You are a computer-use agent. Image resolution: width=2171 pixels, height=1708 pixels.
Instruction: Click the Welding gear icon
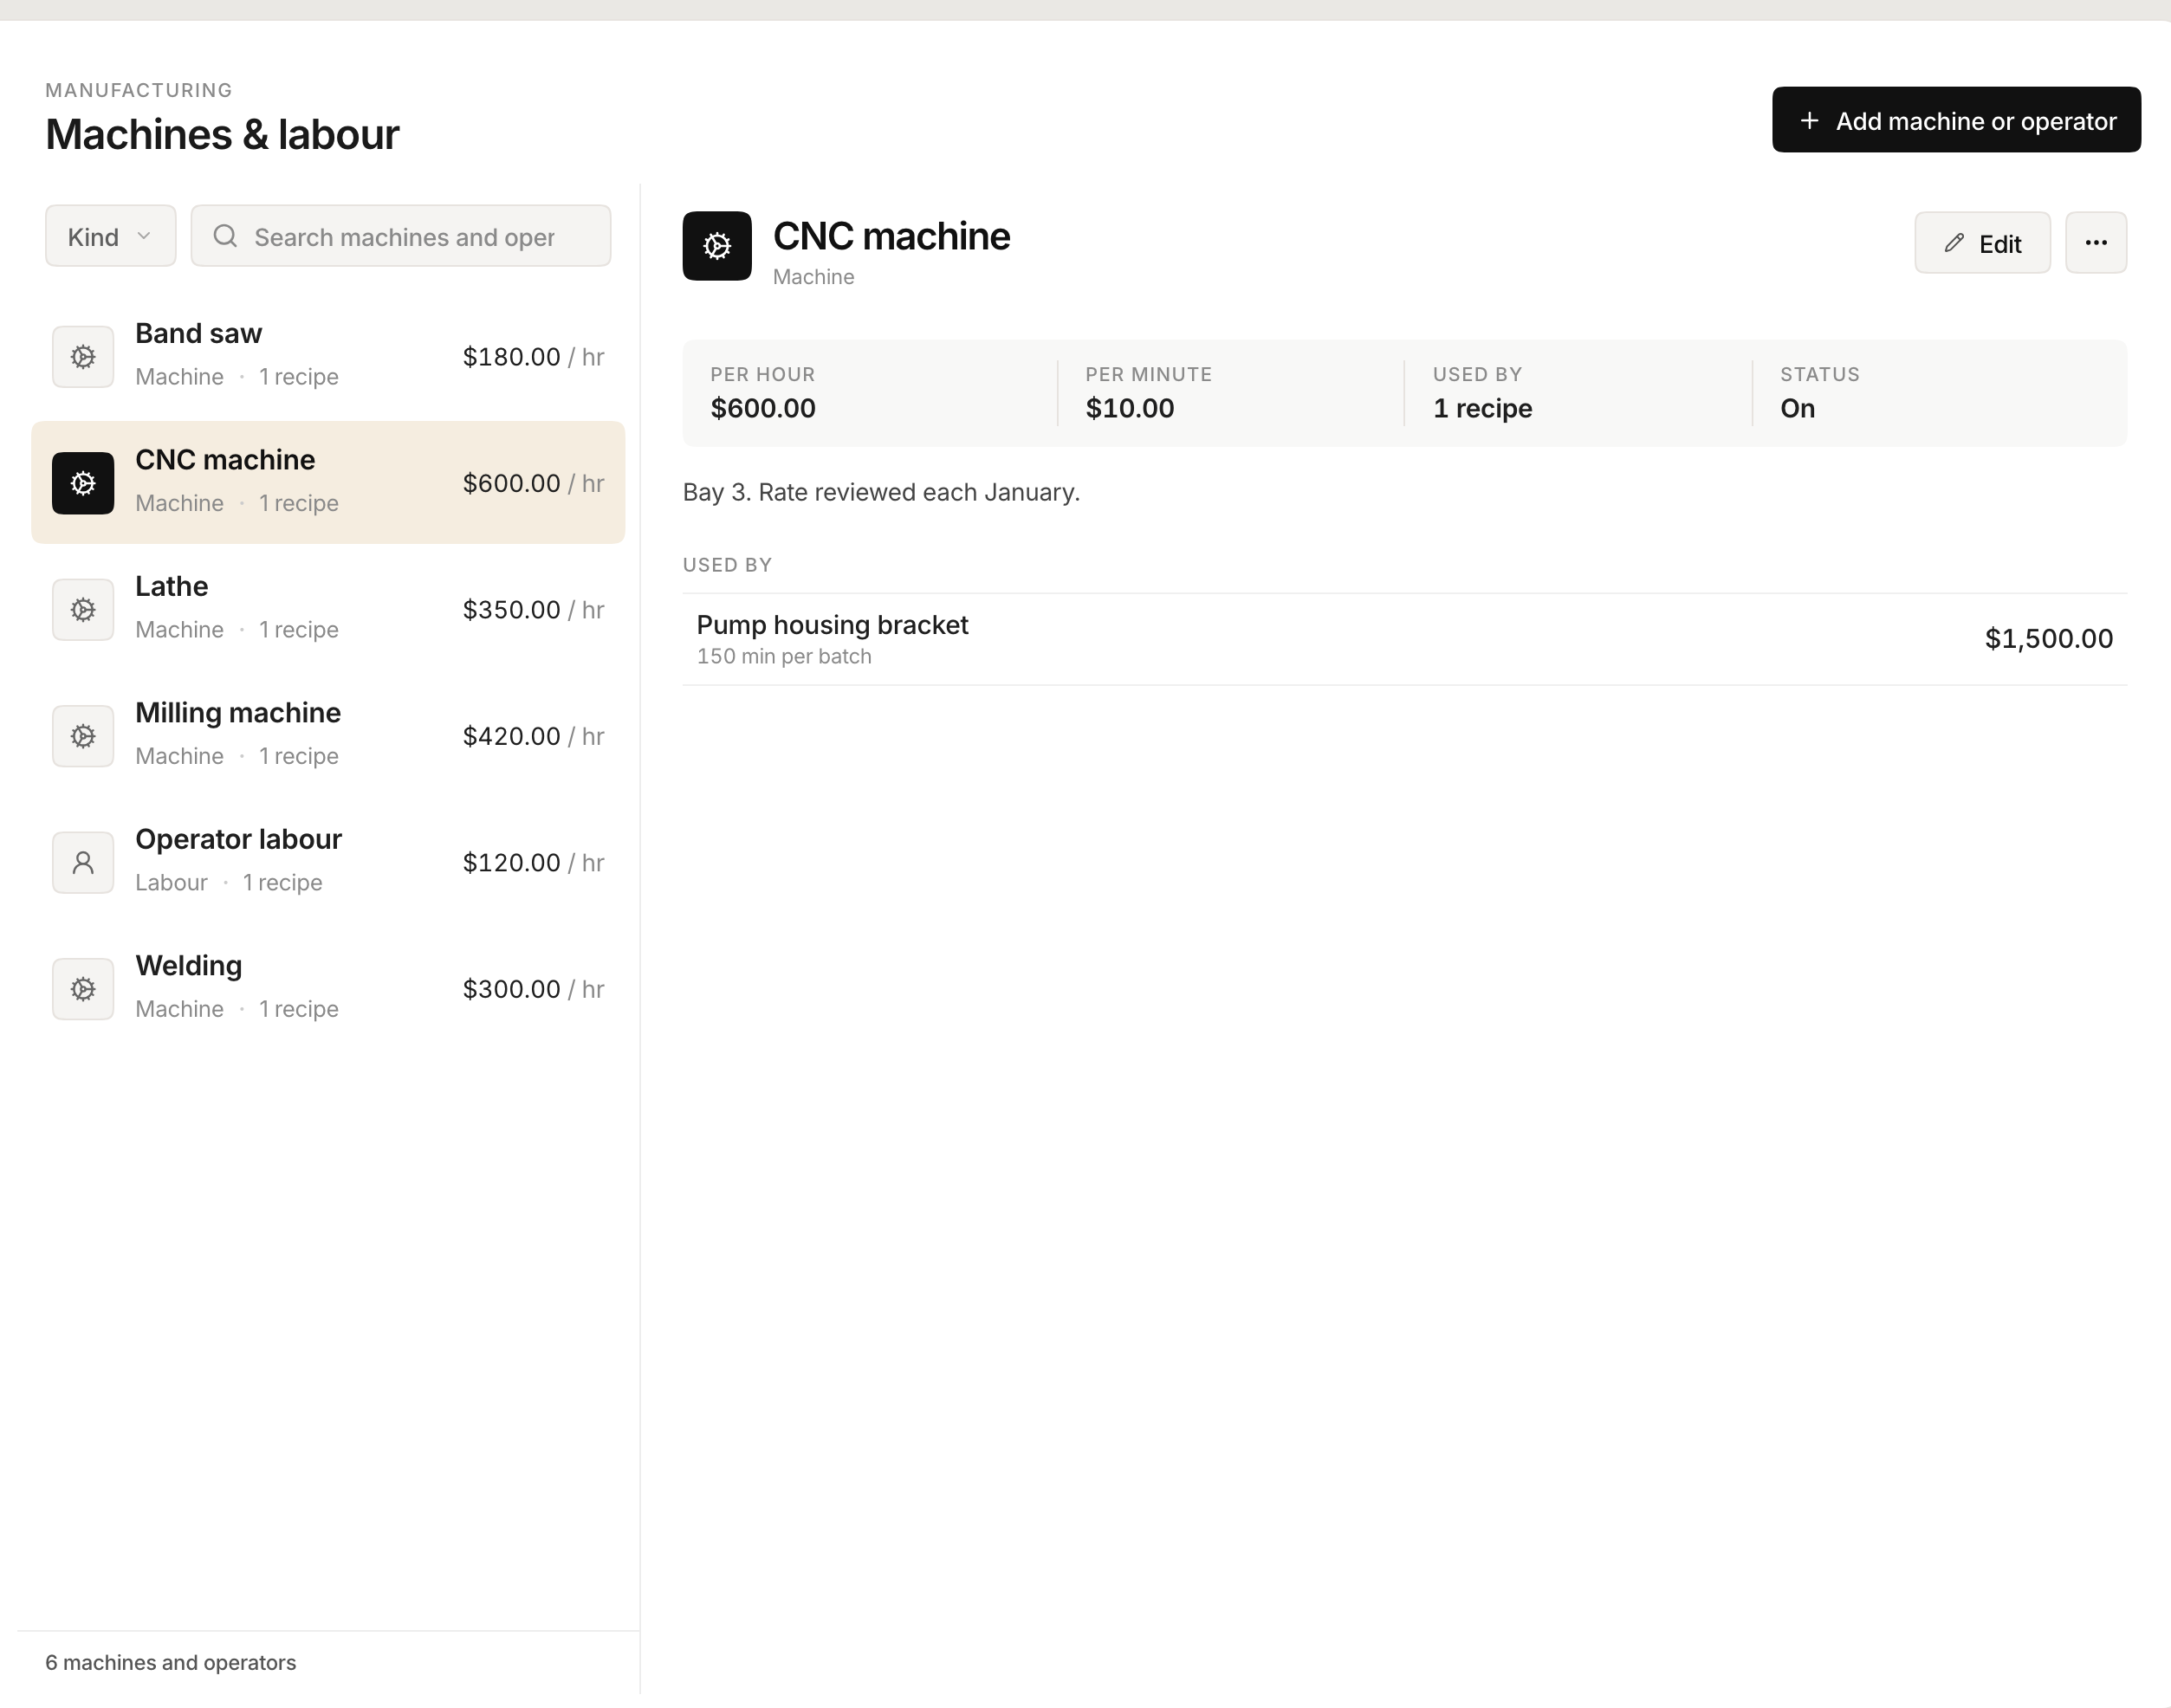pos(83,989)
